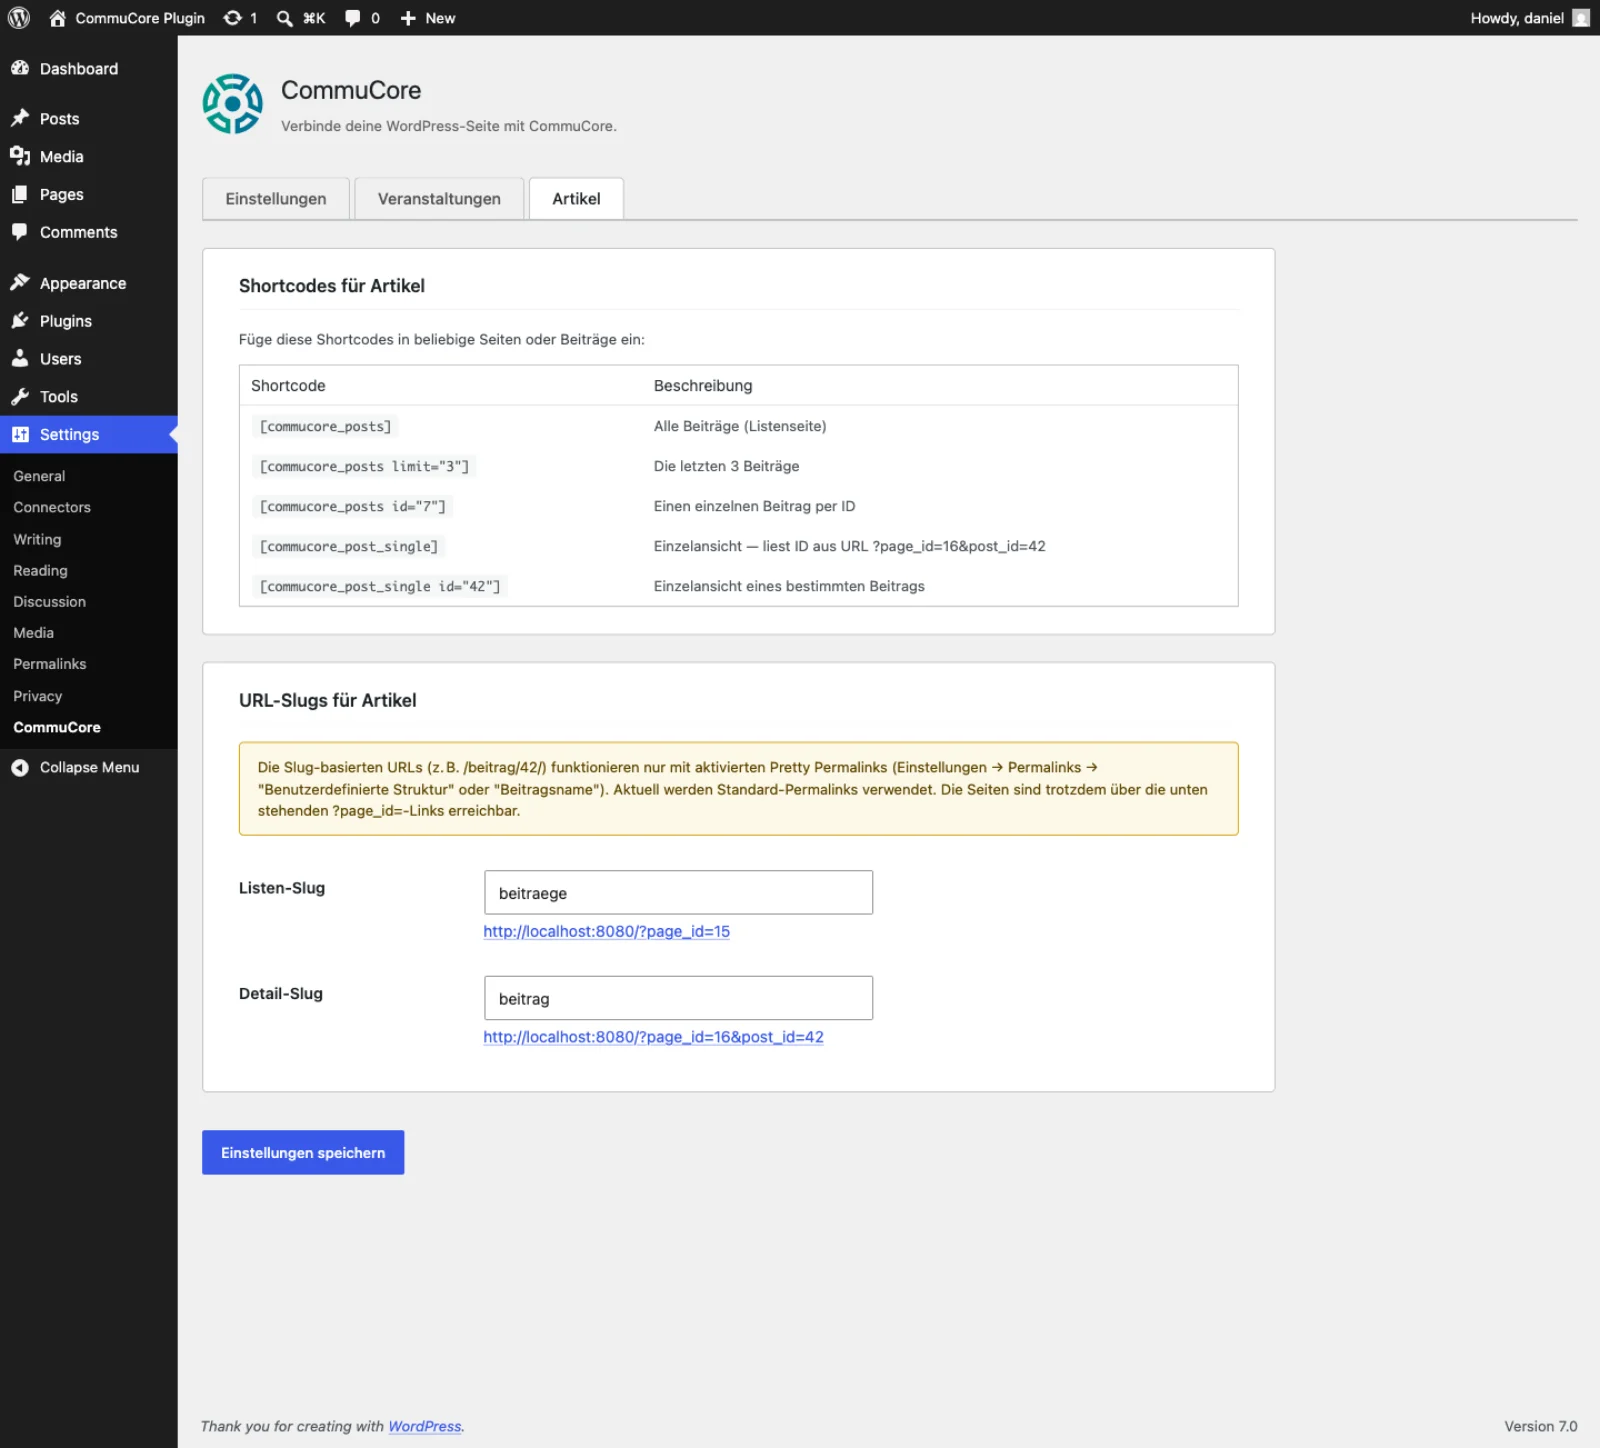
Task: Click the [commucore_post_single] shortcode
Action: 348,546
